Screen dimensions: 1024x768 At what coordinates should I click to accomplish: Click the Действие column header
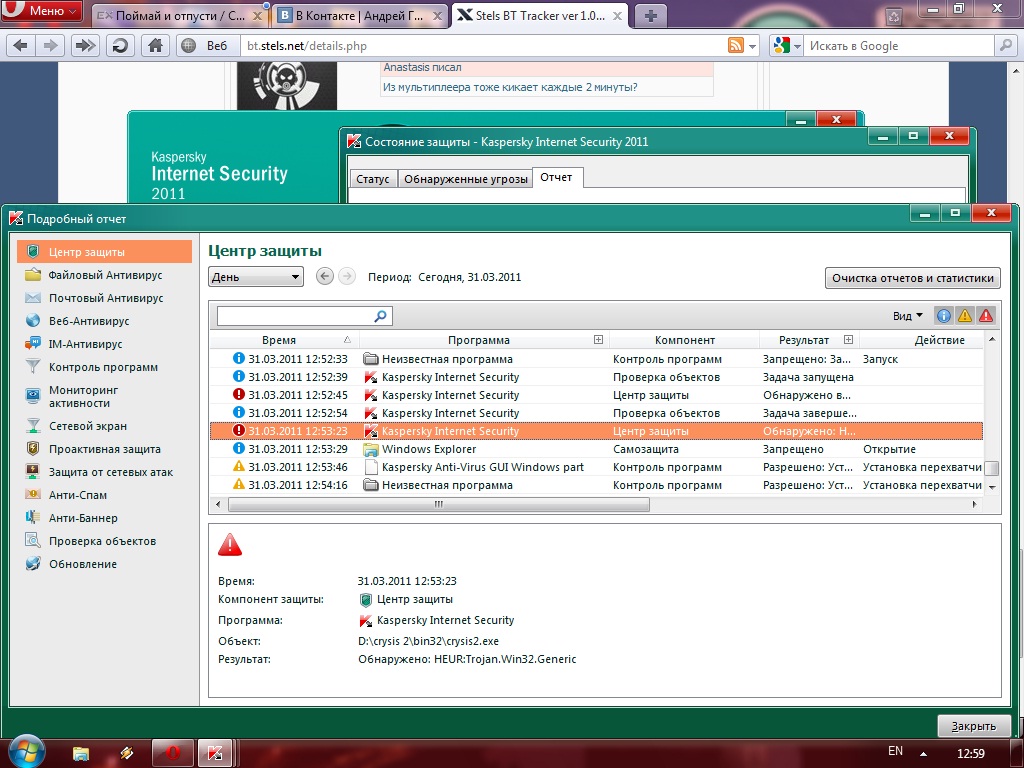(939, 340)
